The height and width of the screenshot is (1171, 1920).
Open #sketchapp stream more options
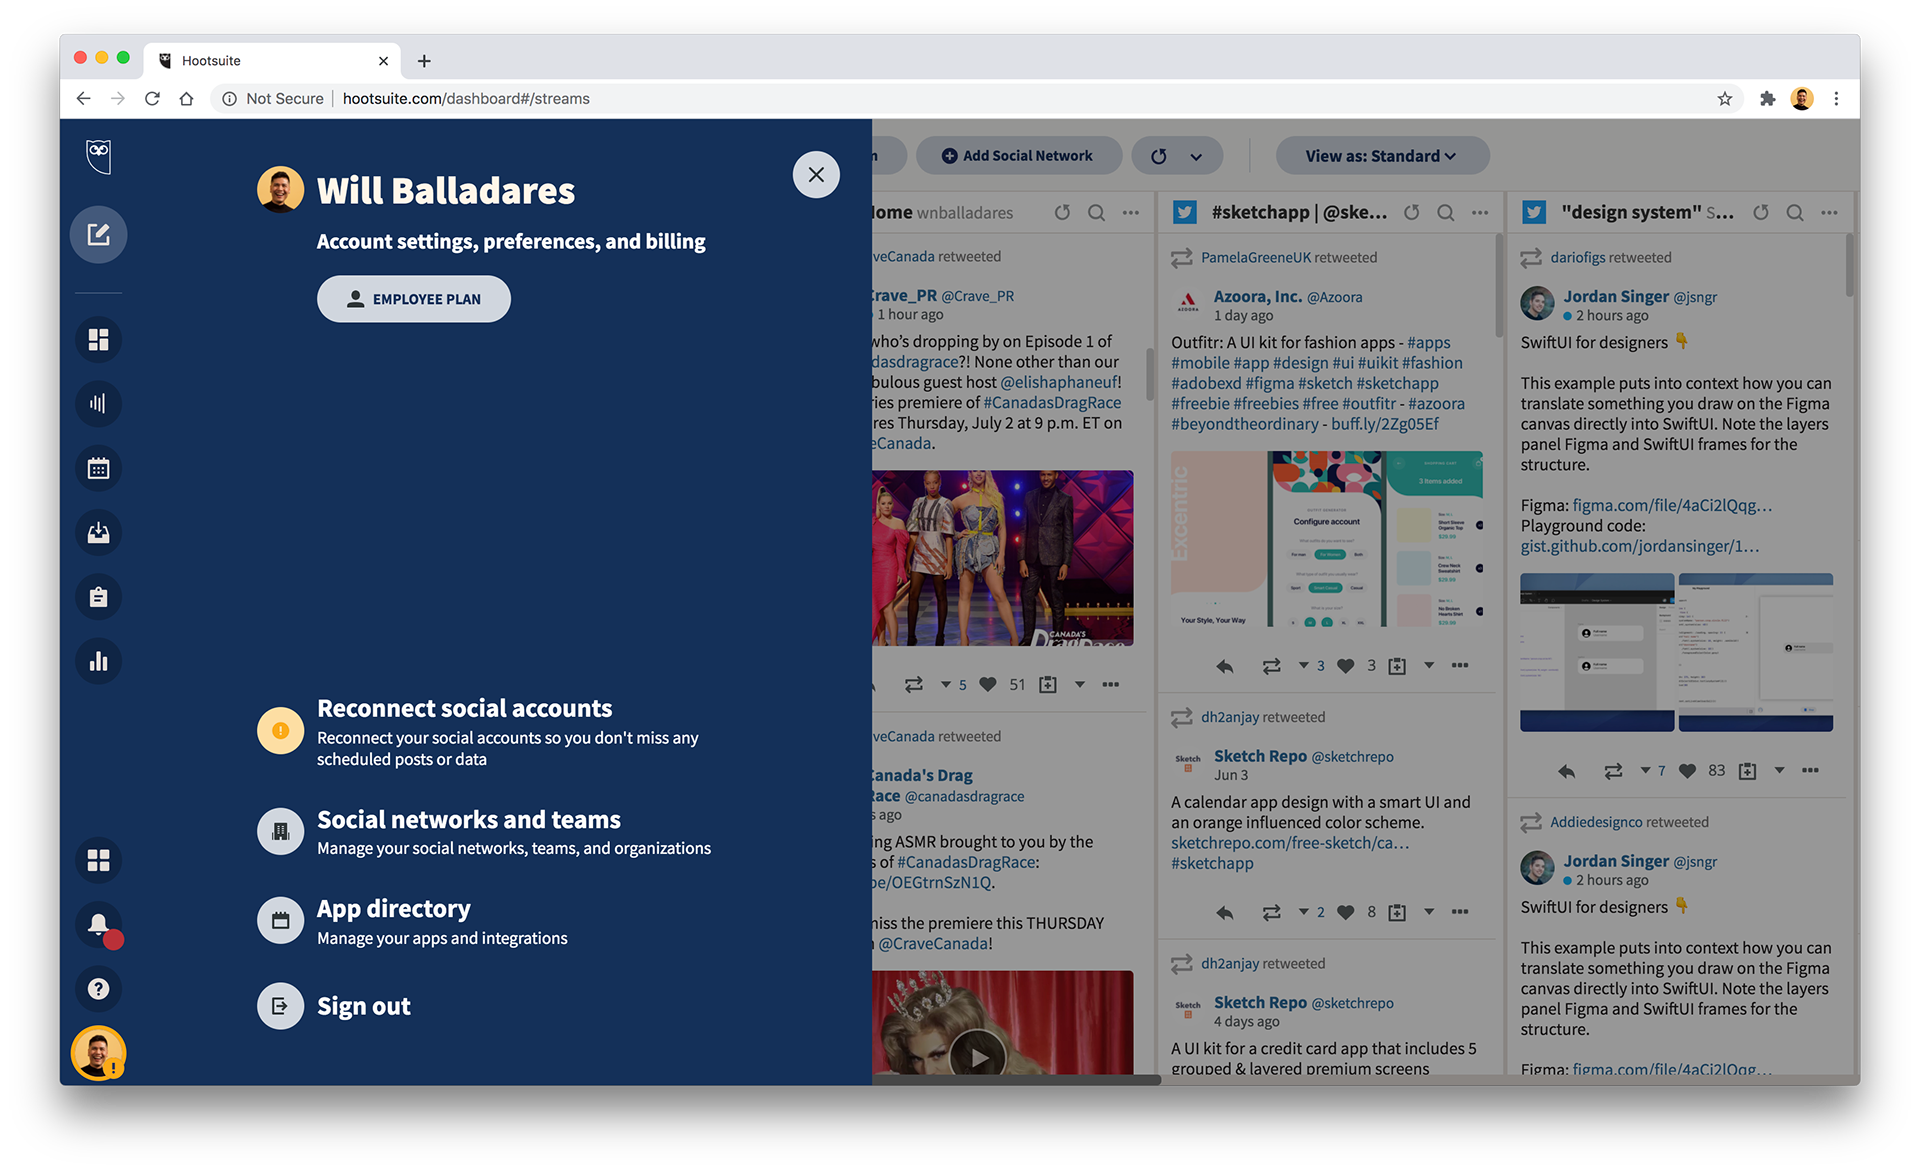(1480, 213)
